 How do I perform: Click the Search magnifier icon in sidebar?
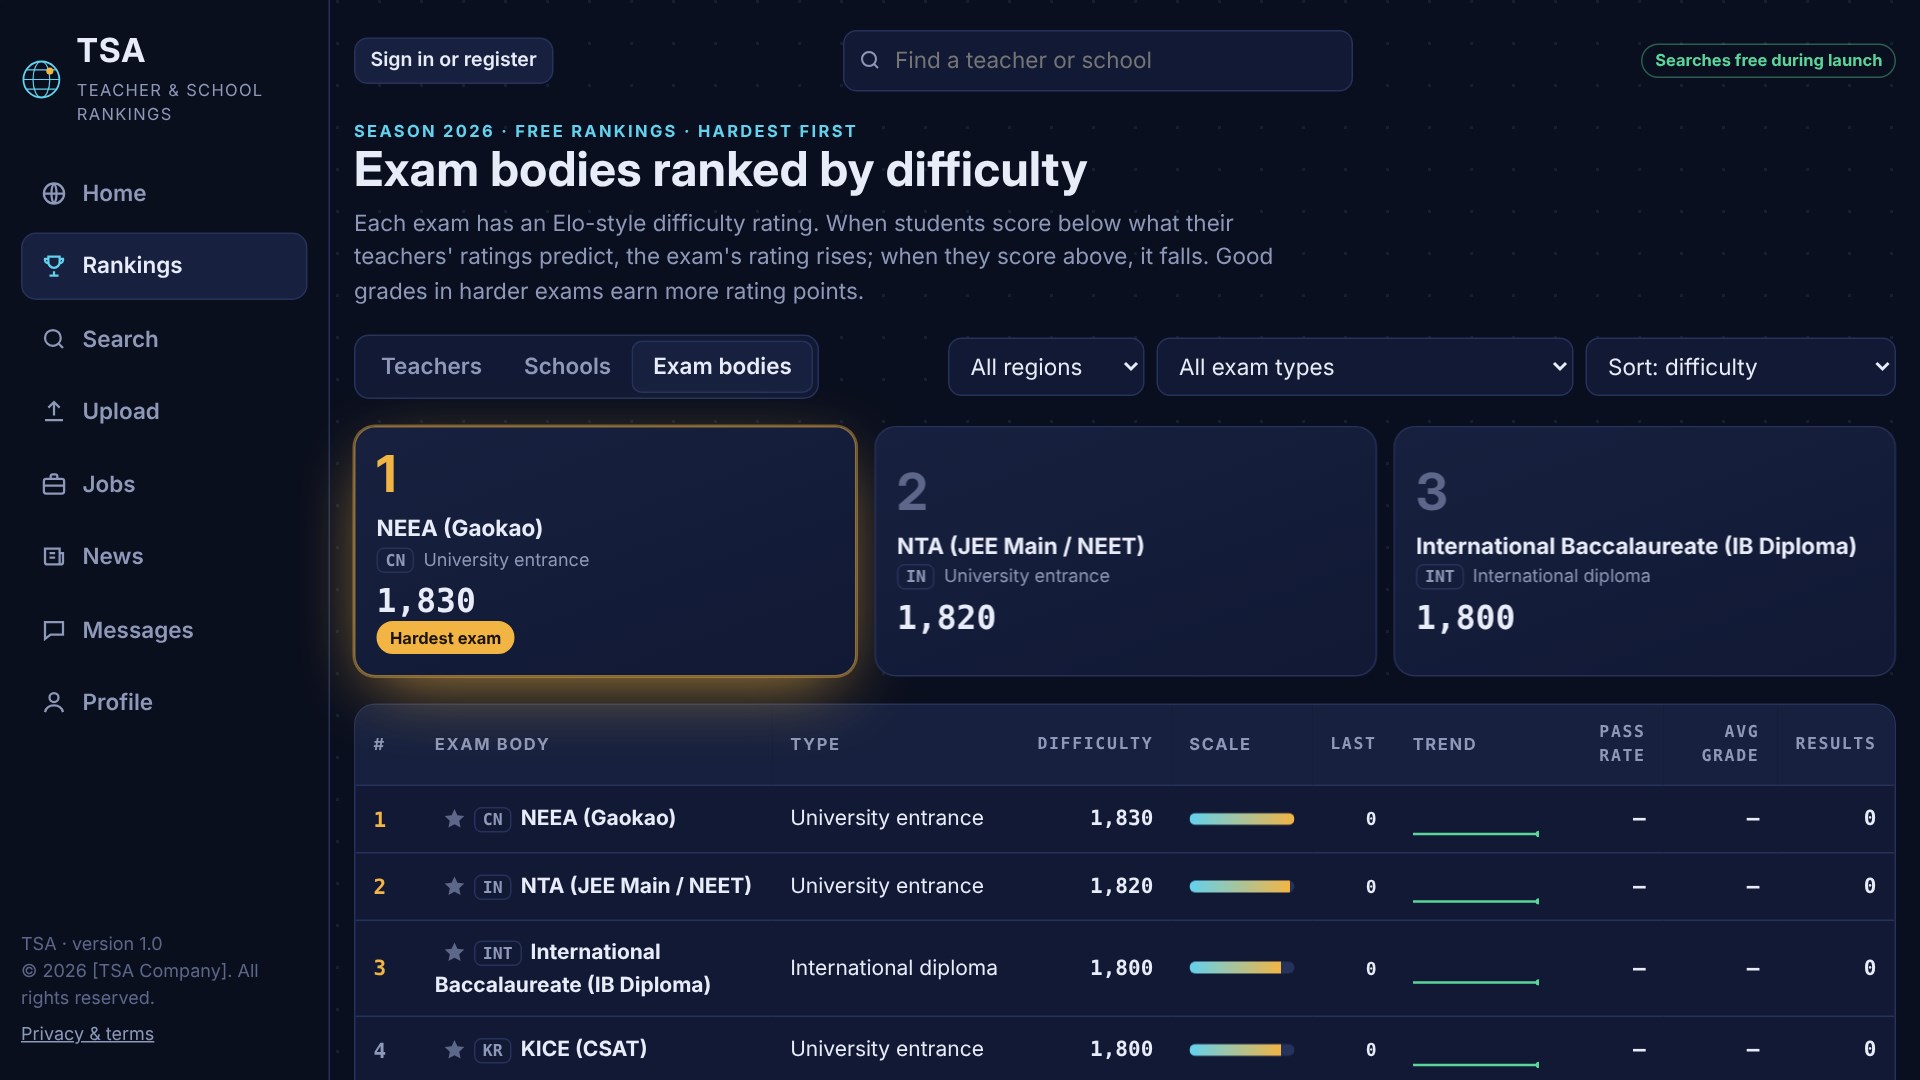click(54, 339)
